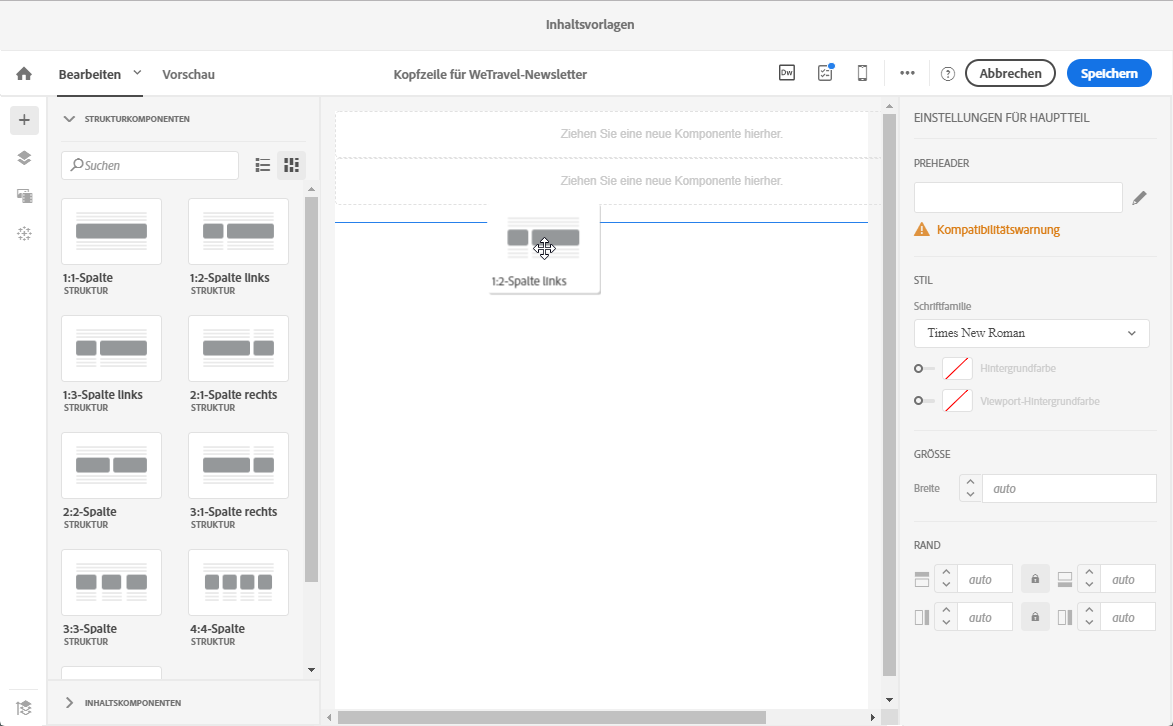Image resolution: width=1173 pixels, height=726 pixels.
Task: Click the top margin auto field
Action: click(984, 579)
